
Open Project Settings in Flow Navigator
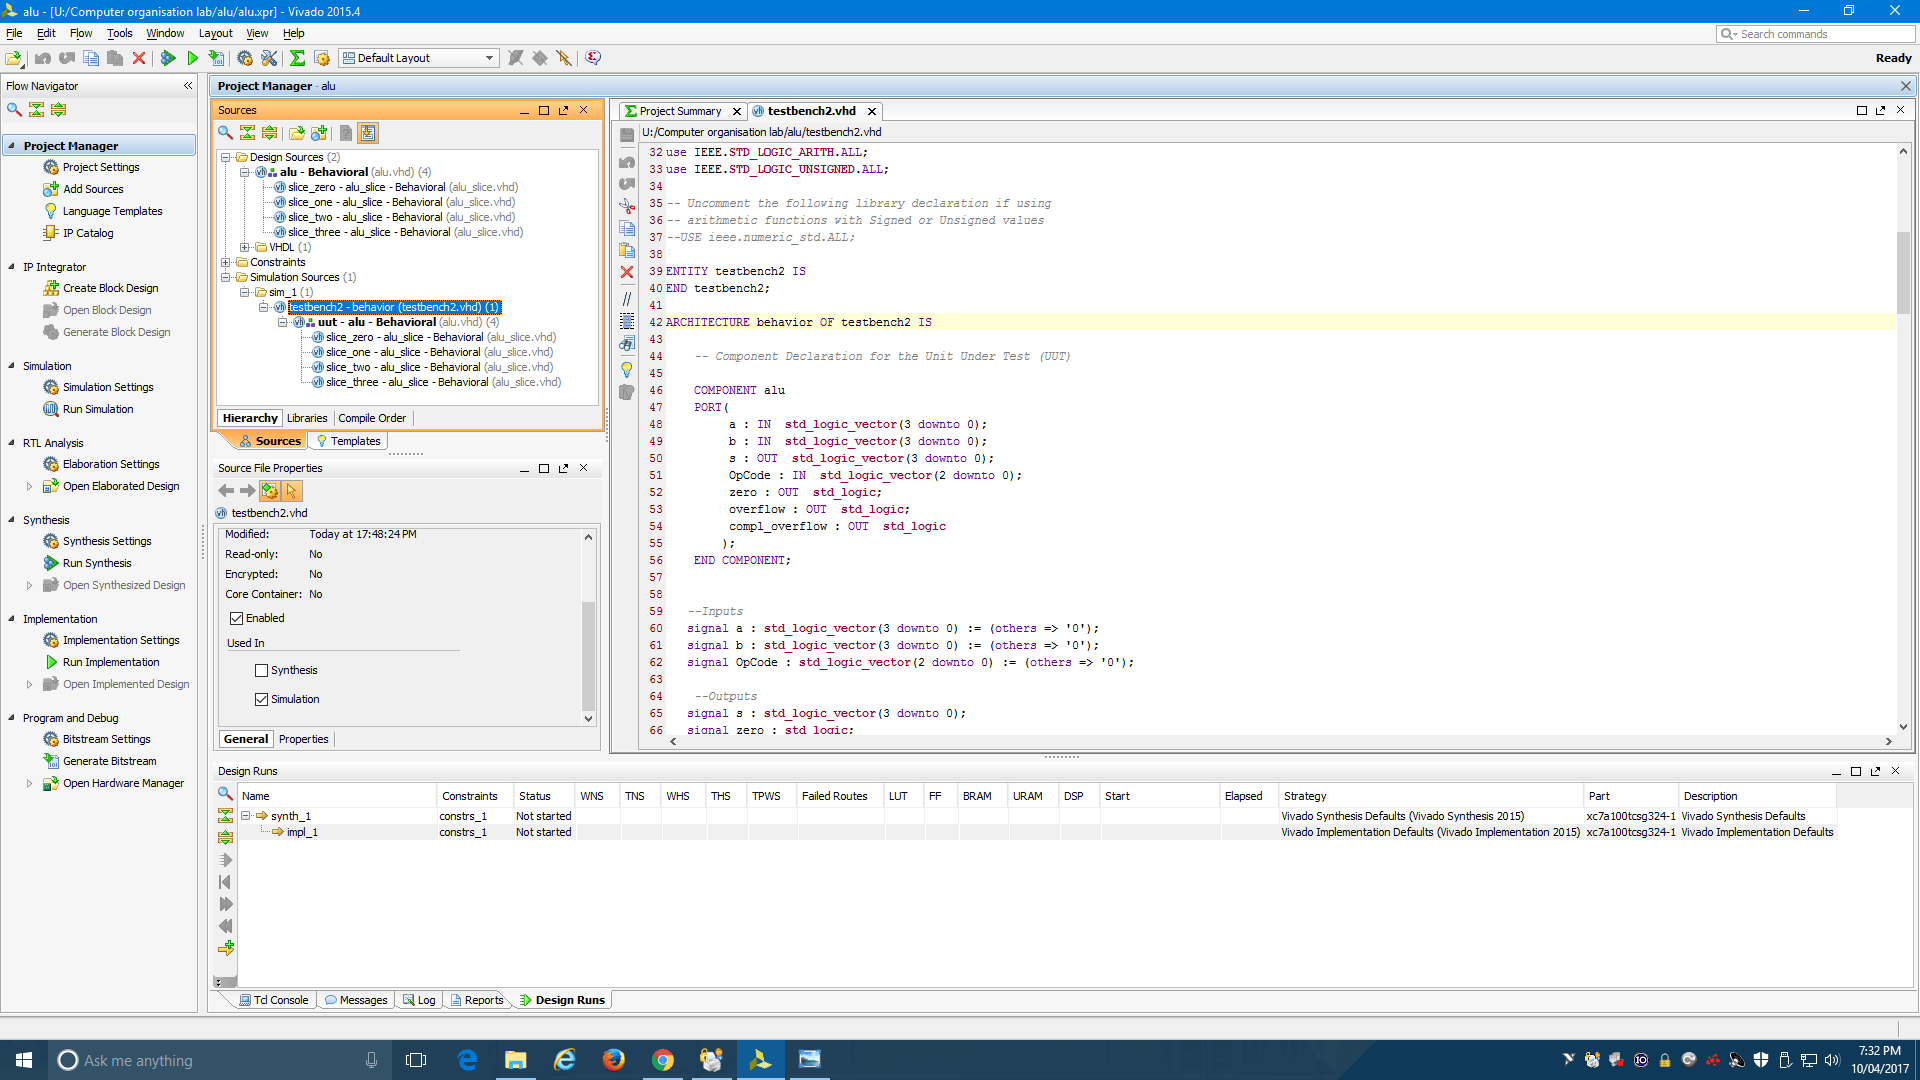click(x=101, y=167)
